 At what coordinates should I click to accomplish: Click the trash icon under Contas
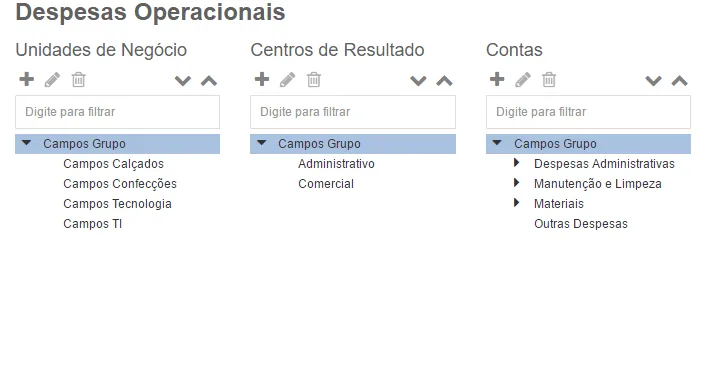tap(549, 80)
